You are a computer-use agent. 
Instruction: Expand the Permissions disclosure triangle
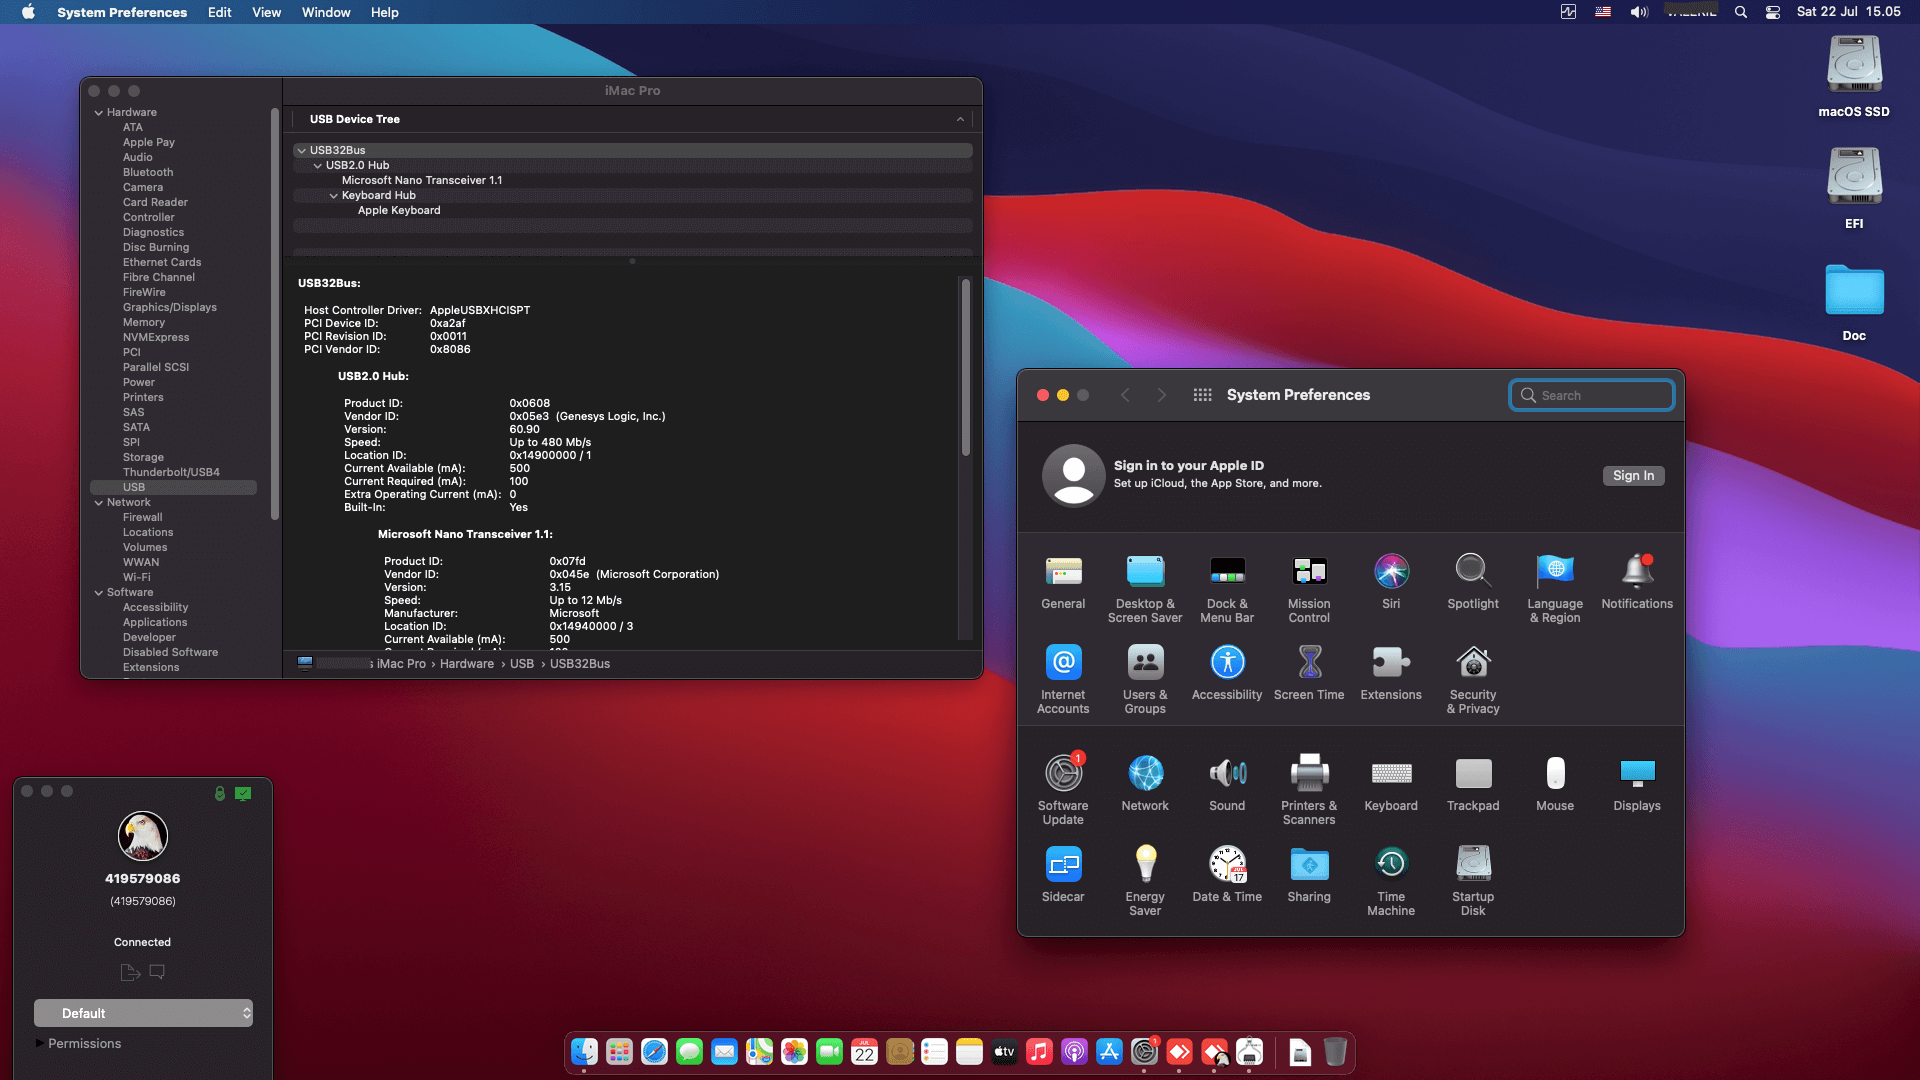40,1043
